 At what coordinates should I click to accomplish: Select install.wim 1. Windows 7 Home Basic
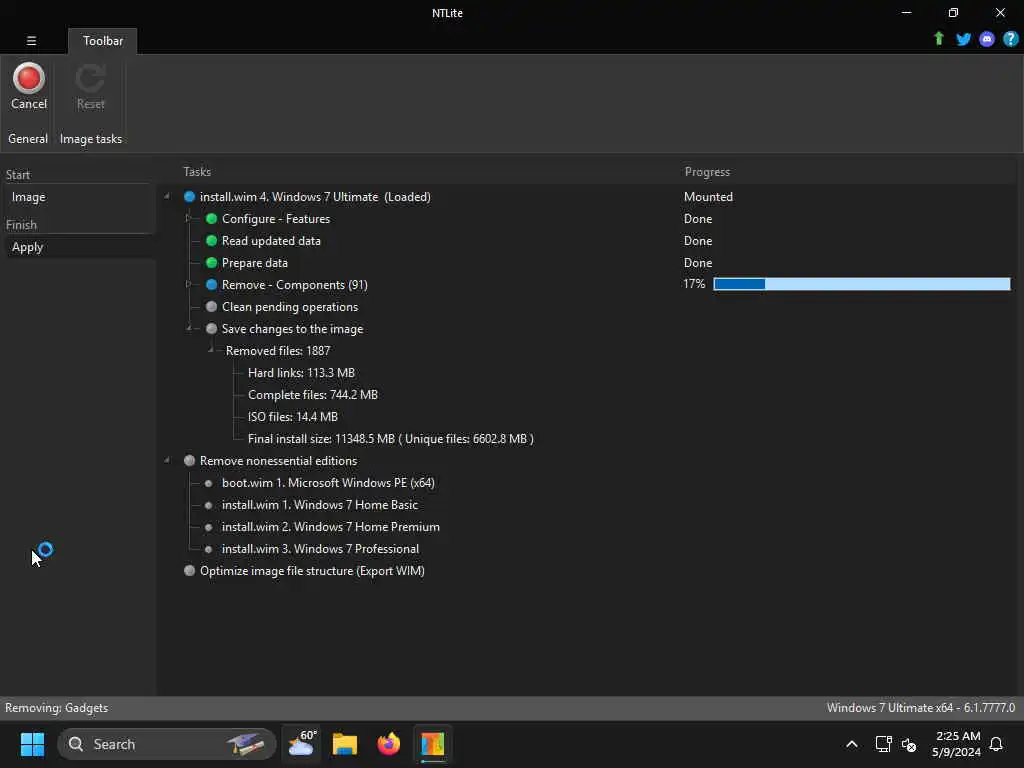tap(320, 505)
